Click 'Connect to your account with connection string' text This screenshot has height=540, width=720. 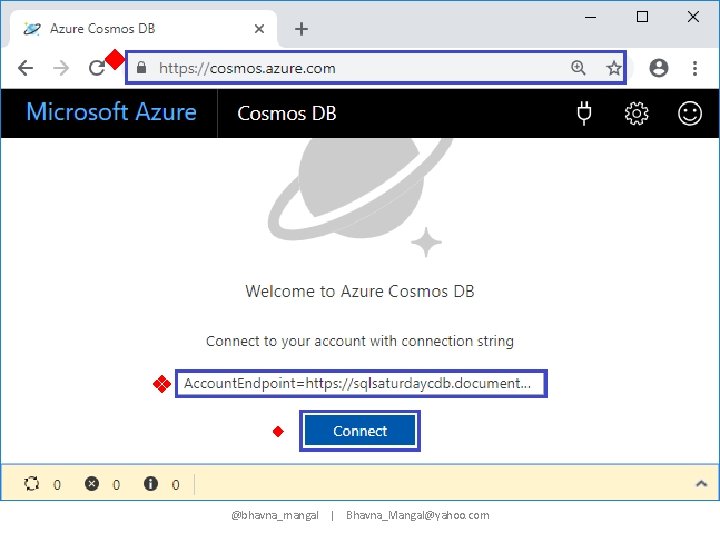coord(360,341)
